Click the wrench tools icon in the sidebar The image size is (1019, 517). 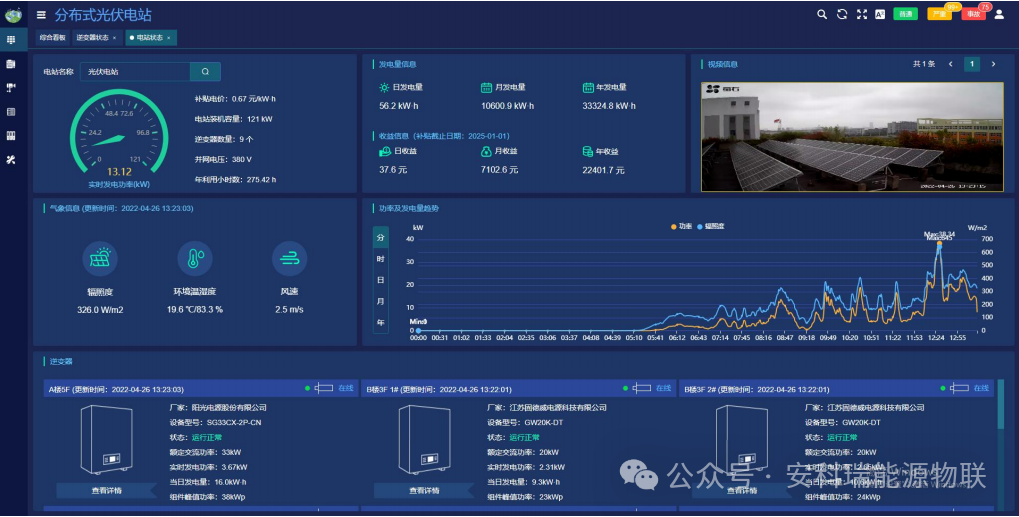(x=11, y=159)
